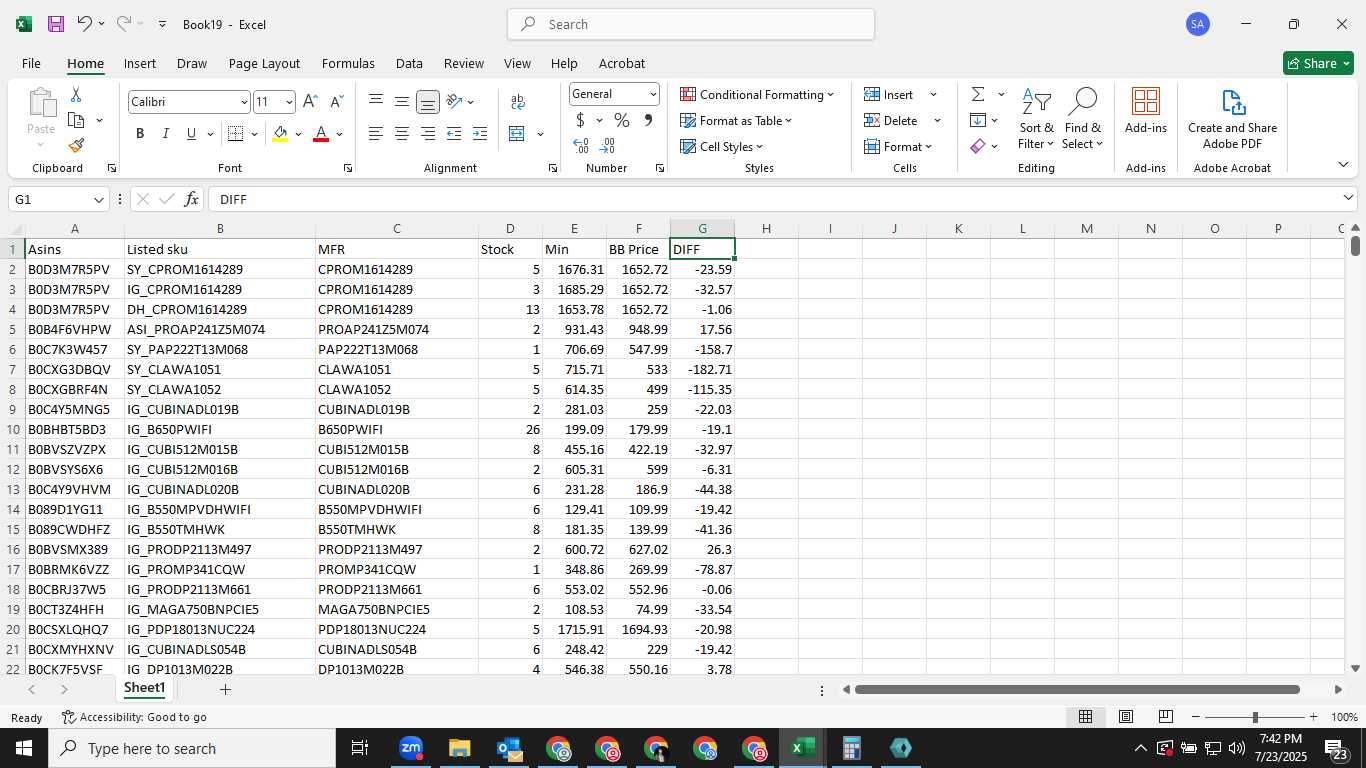
Task: Open Sort & Filter options
Action: pos(1036,119)
